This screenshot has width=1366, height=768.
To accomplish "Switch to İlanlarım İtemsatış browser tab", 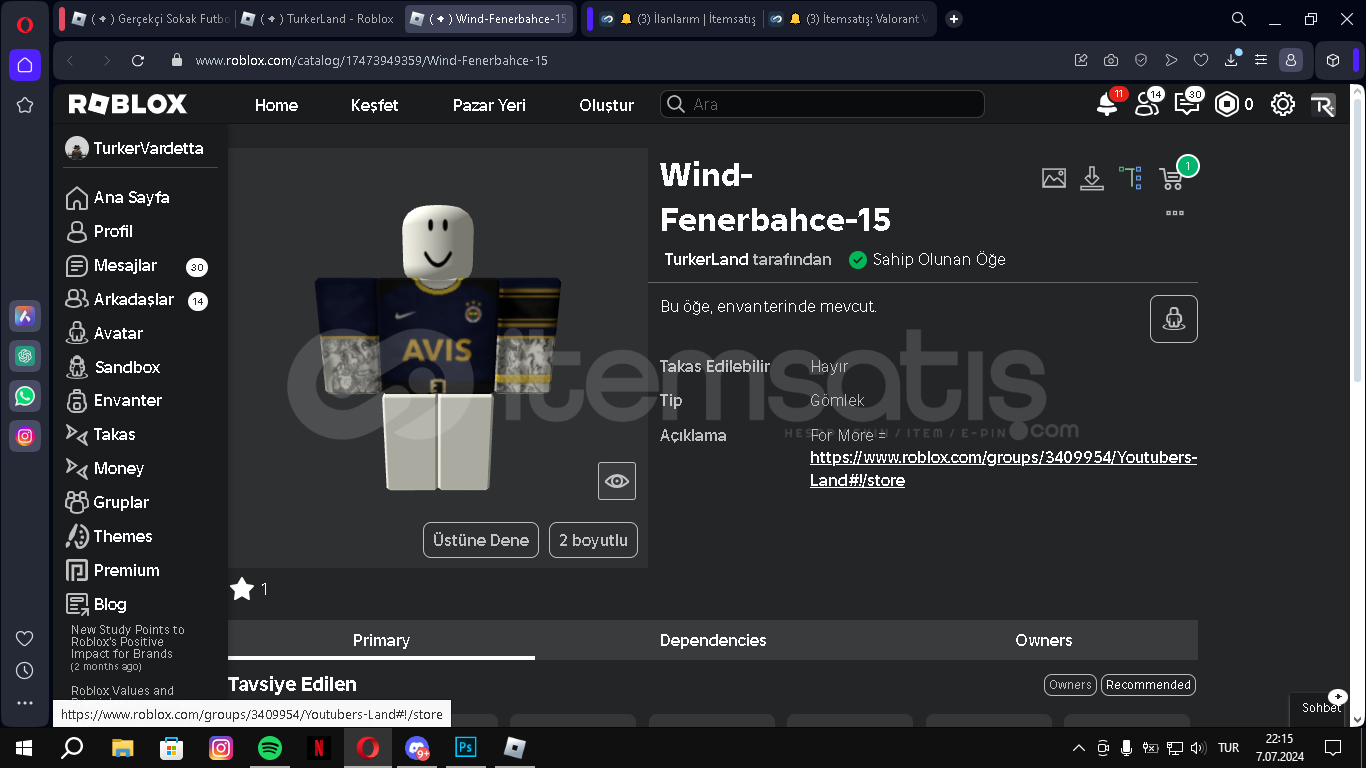I will [x=677, y=19].
